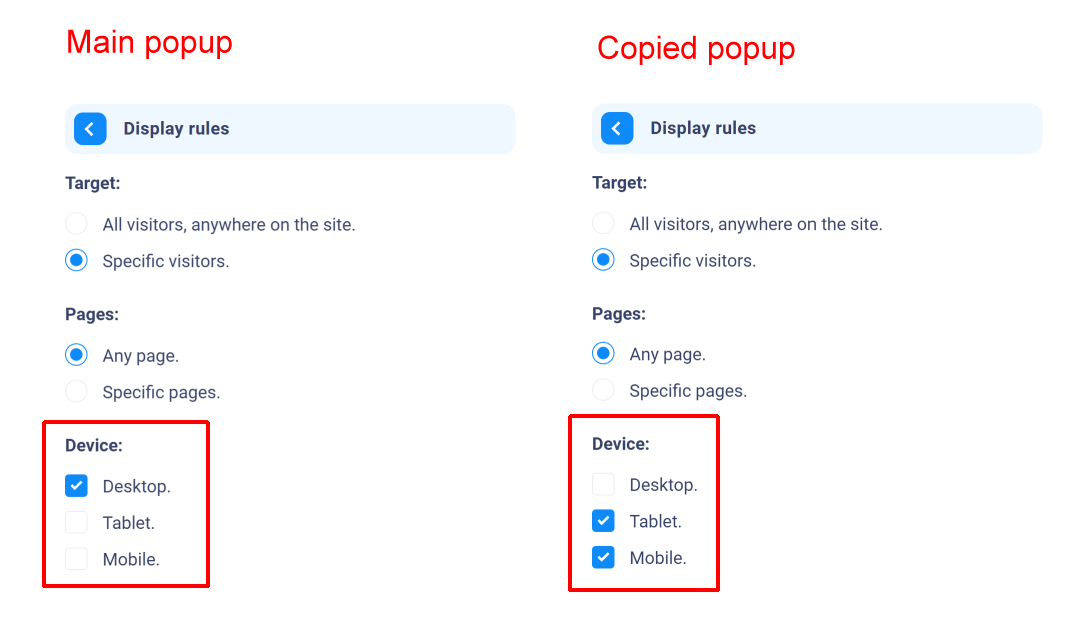This screenshot has height=640, width=1086.
Task: Click 'Tablet.' label text in Main popup
Action: point(128,522)
